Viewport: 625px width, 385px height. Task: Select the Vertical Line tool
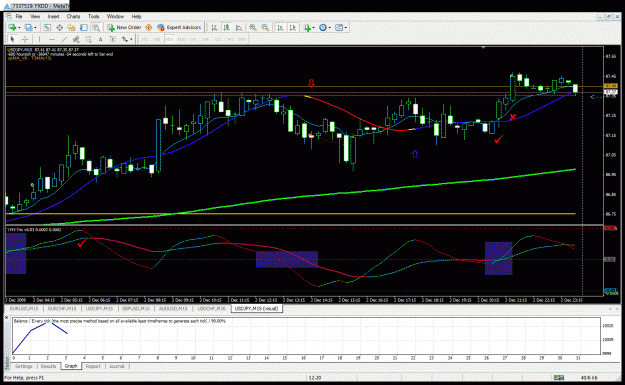click(39, 39)
